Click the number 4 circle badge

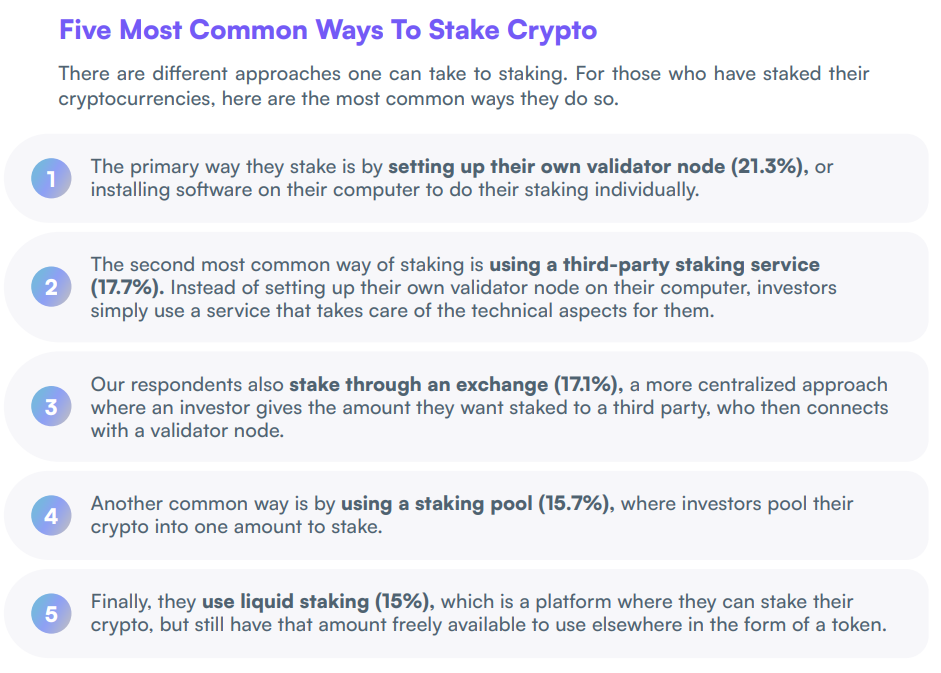(52, 515)
